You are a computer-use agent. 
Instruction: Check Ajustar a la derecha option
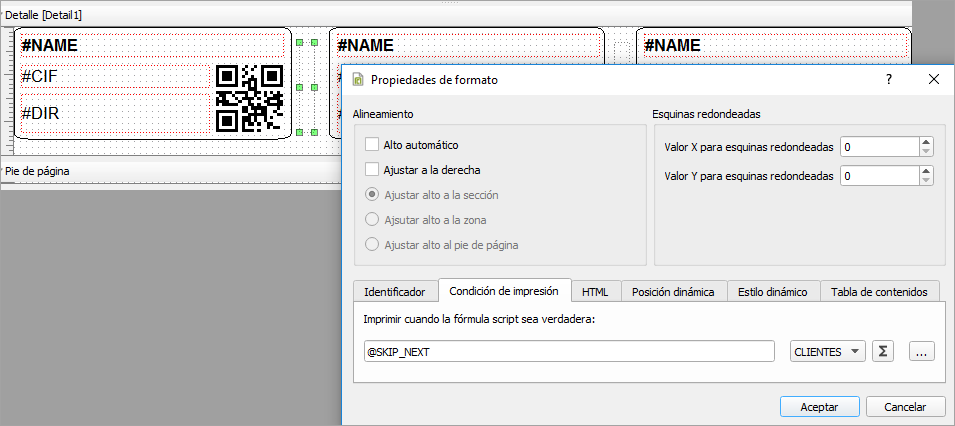373,170
